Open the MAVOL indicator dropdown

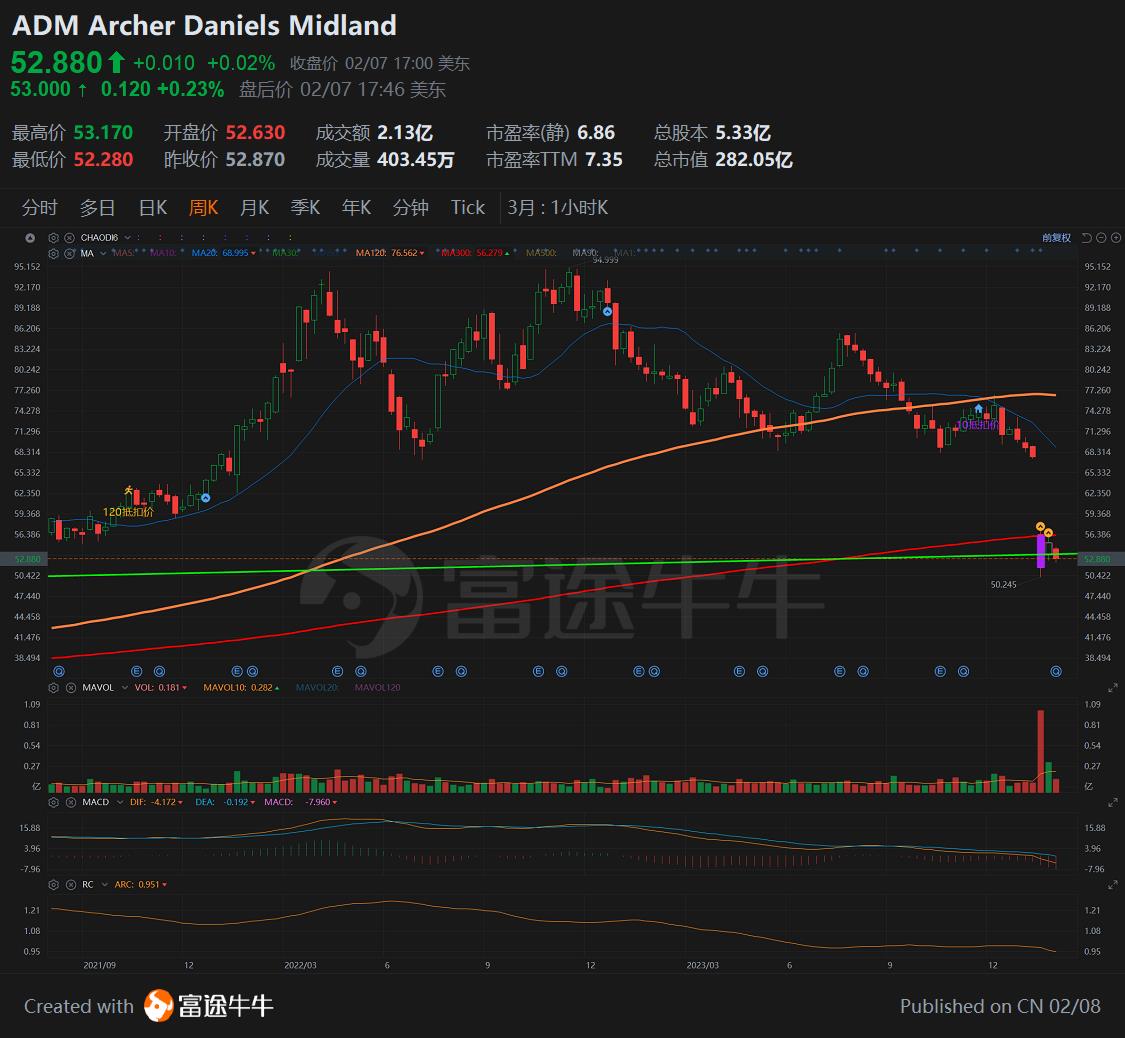(x=124, y=687)
